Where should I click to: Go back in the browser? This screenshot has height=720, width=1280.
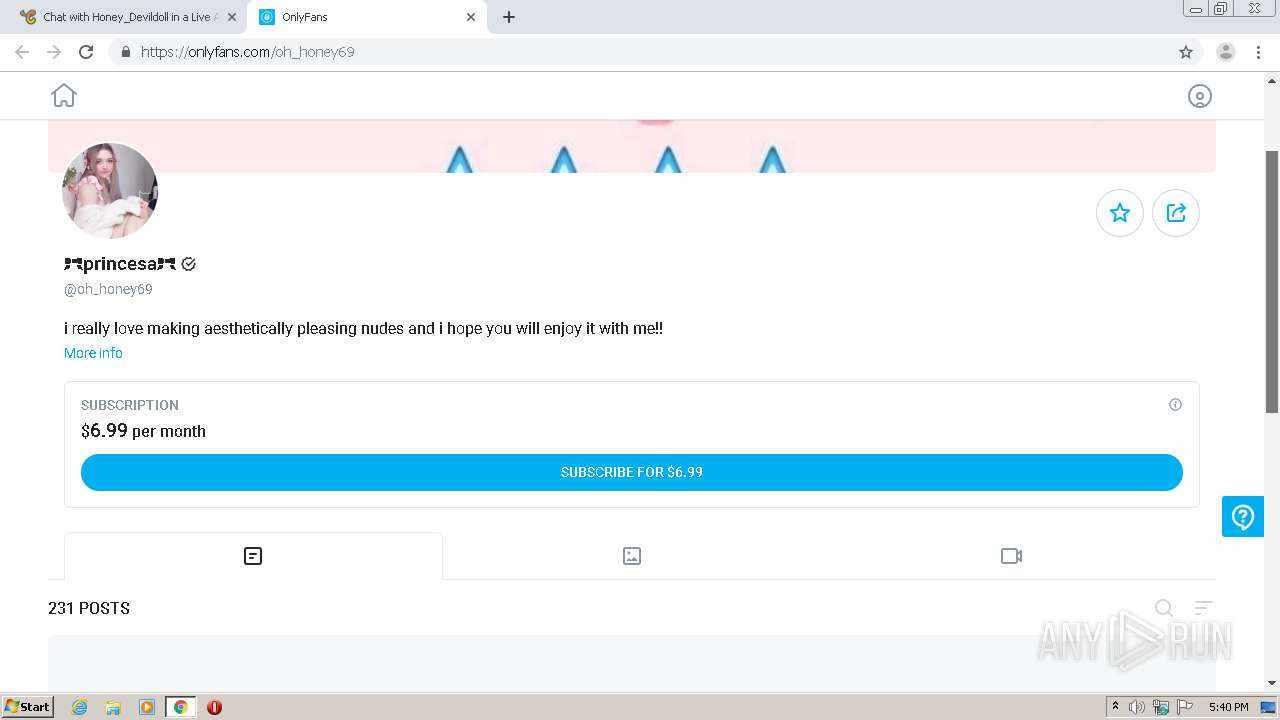22,52
